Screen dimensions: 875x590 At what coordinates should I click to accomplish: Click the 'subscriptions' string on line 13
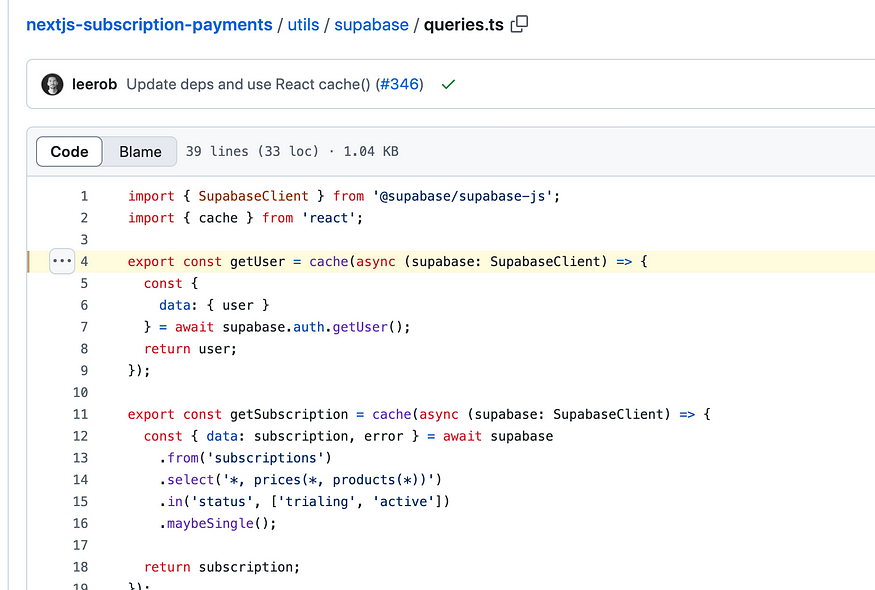coord(266,458)
